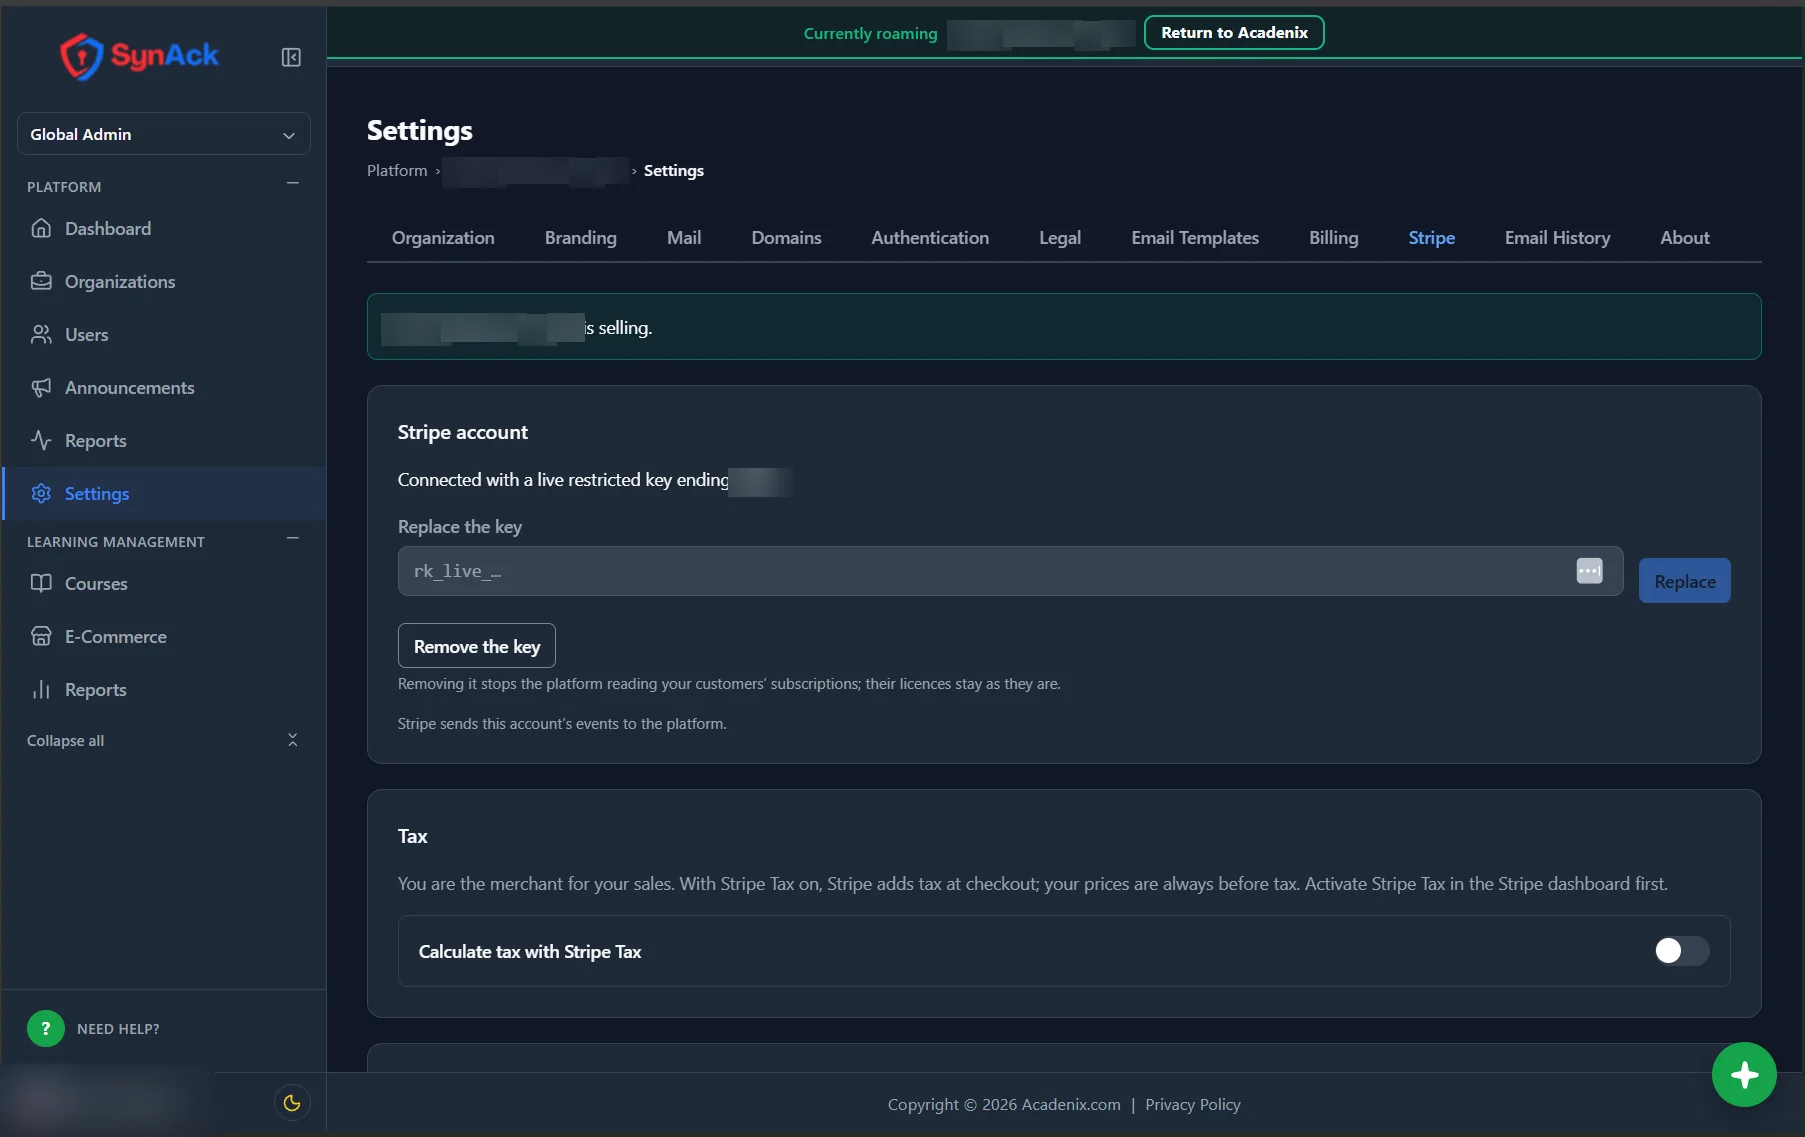Viewport: 1805px width, 1137px height.
Task: Switch to the Organization tab
Action: [x=443, y=238]
